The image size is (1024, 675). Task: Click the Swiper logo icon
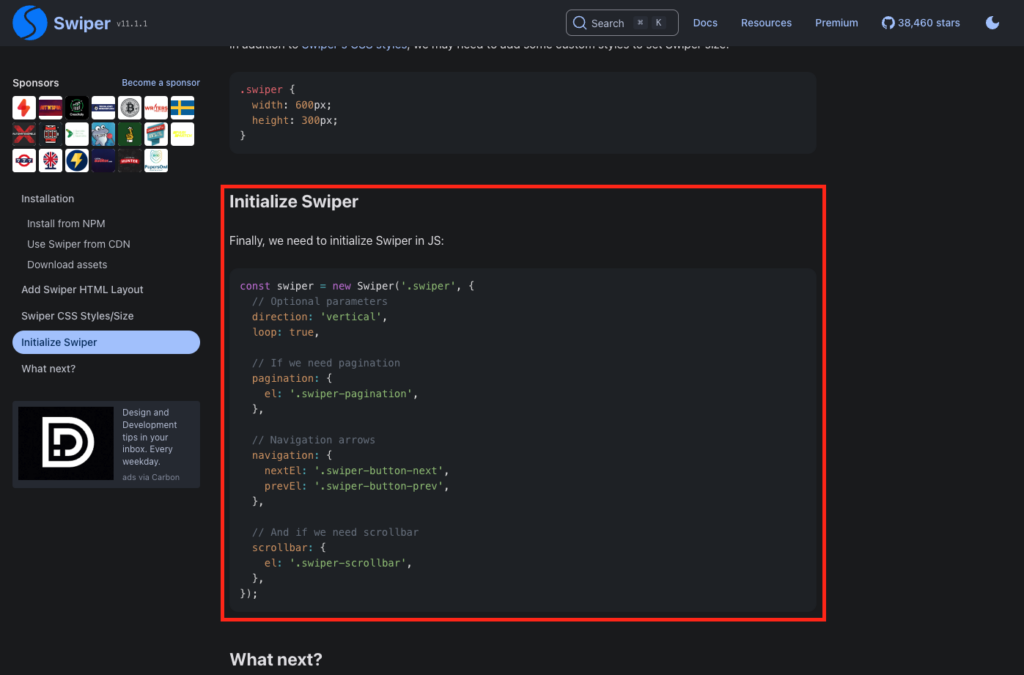[x=30, y=23]
